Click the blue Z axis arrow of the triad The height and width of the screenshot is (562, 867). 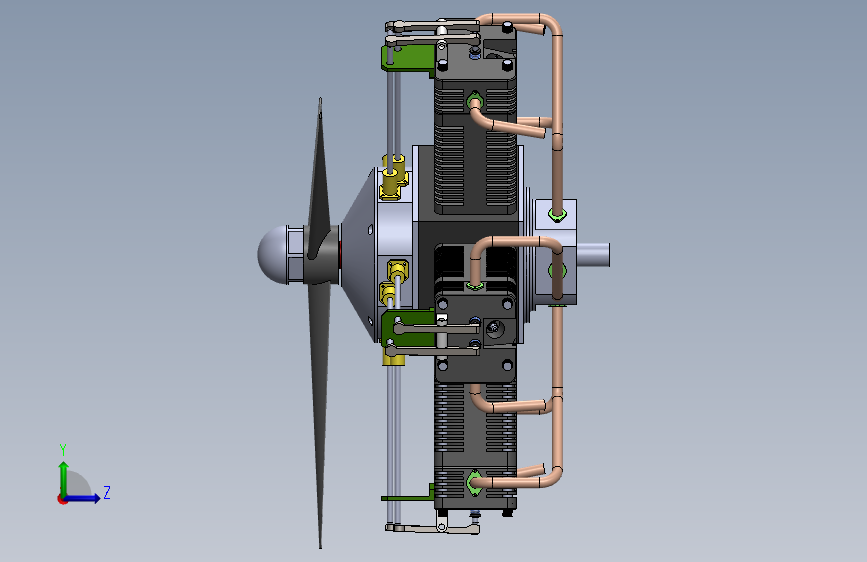pos(83,498)
